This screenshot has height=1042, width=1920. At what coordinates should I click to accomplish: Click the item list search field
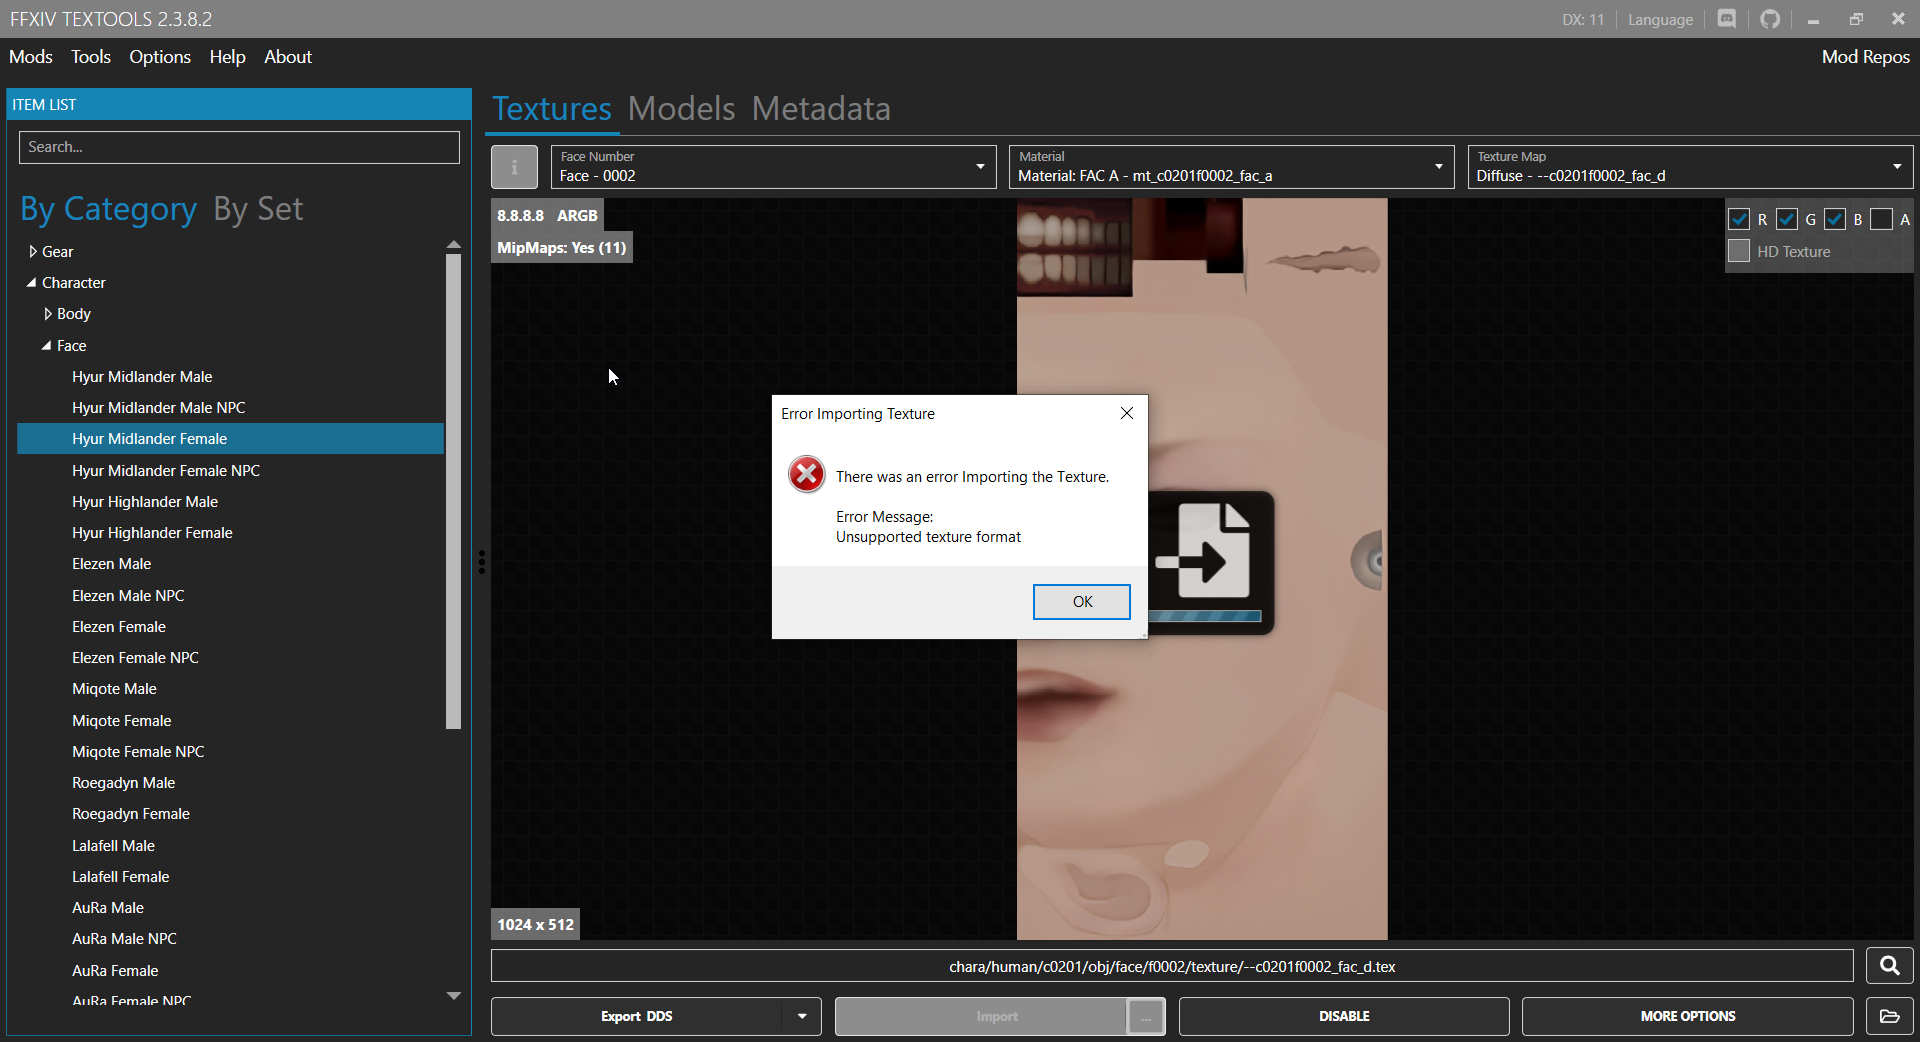click(x=239, y=147)
